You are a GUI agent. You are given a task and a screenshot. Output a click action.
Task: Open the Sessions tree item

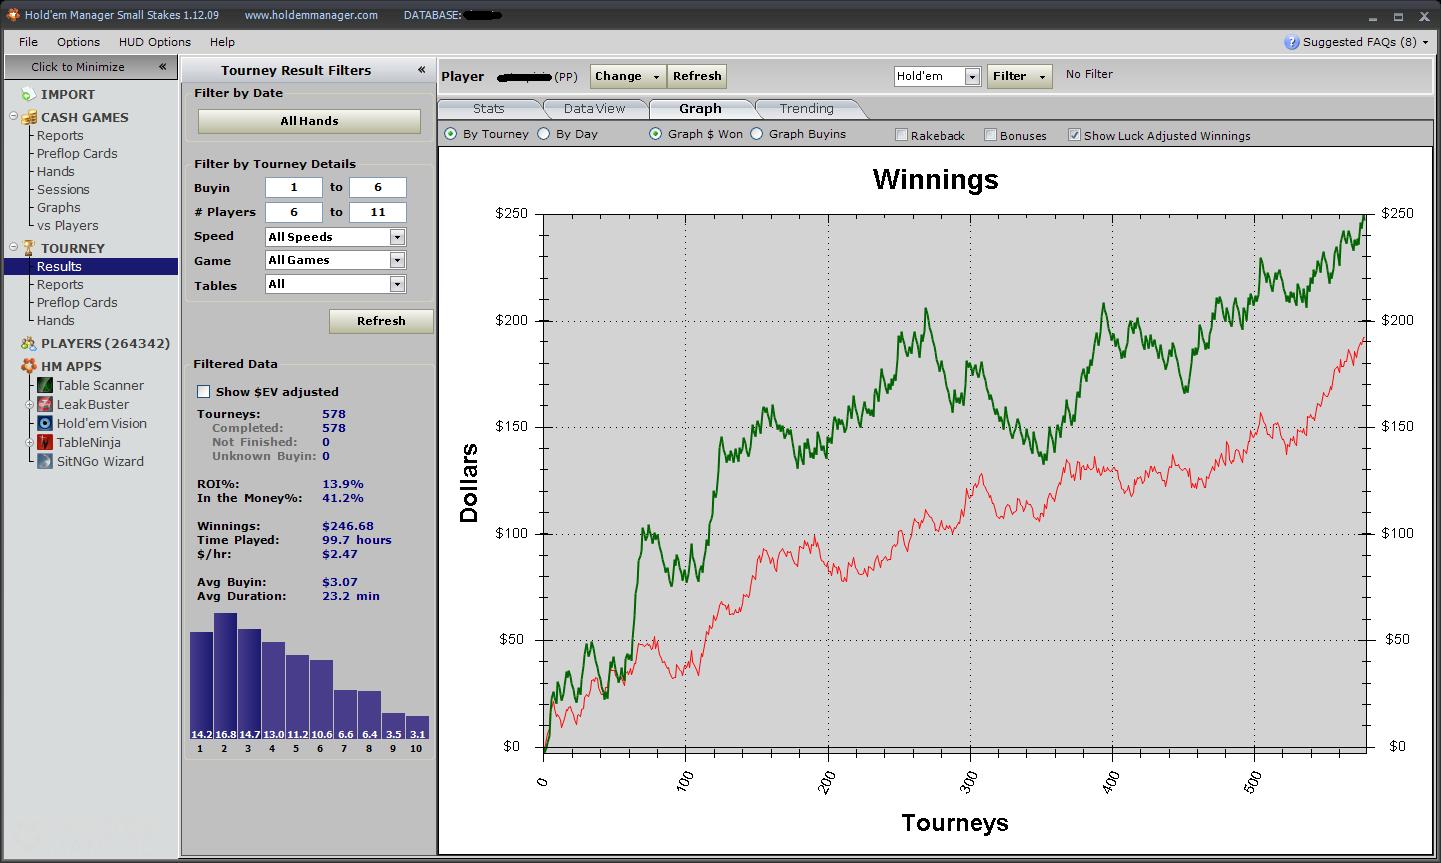(x=63, y=190)
